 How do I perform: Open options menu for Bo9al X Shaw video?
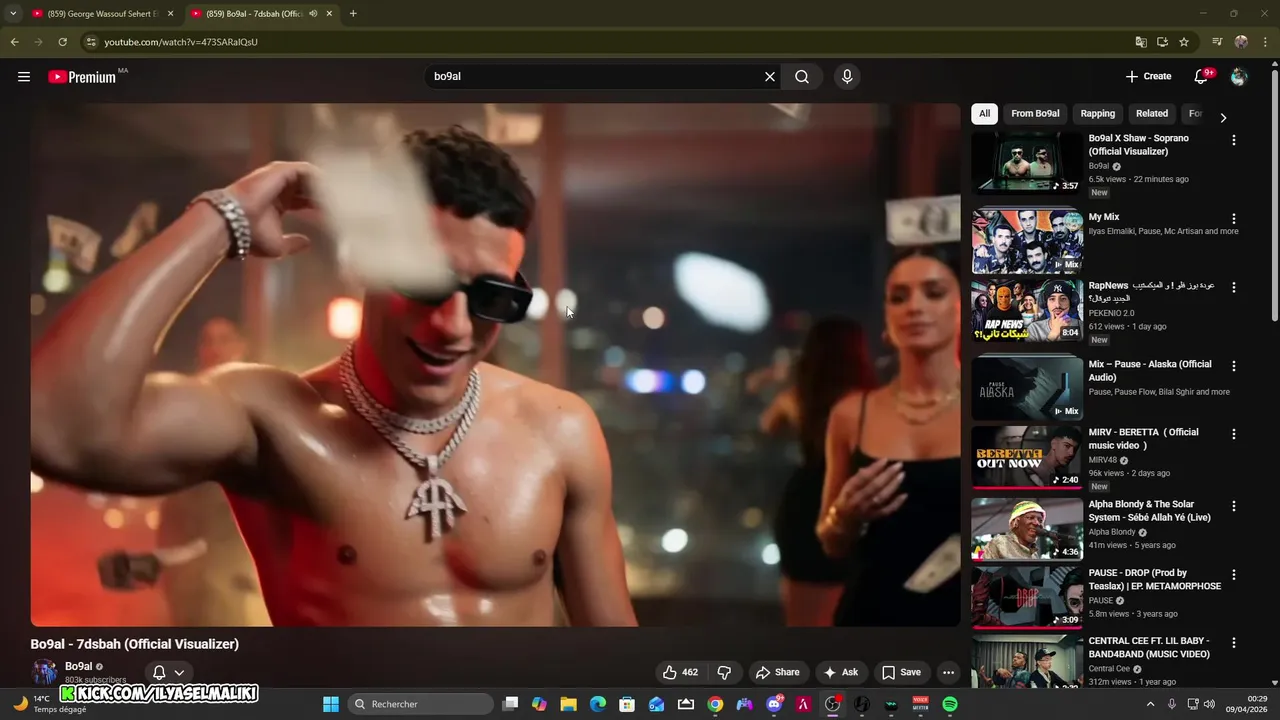pyautogui.click(x=1233, y=140)
